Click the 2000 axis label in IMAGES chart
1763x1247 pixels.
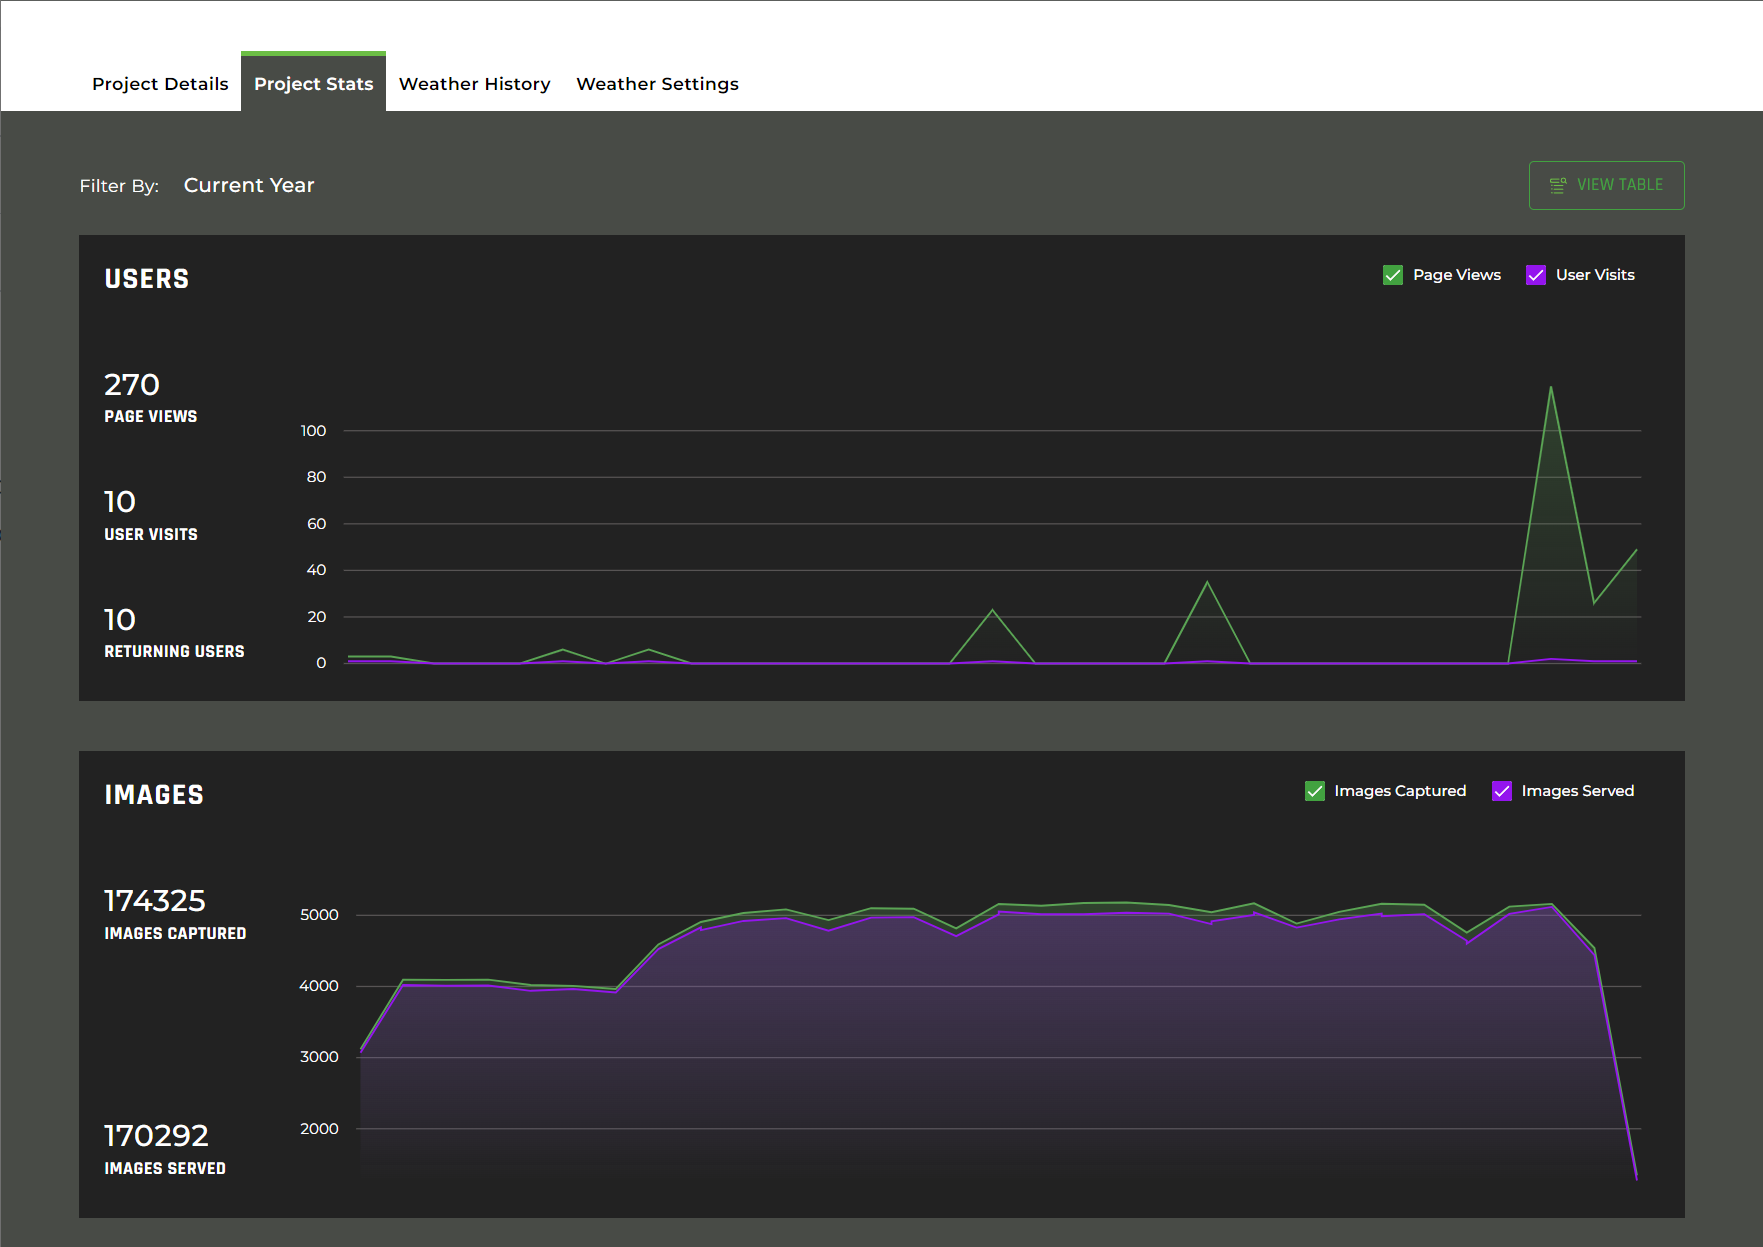pyautogui.click(x=319, y=1129)
